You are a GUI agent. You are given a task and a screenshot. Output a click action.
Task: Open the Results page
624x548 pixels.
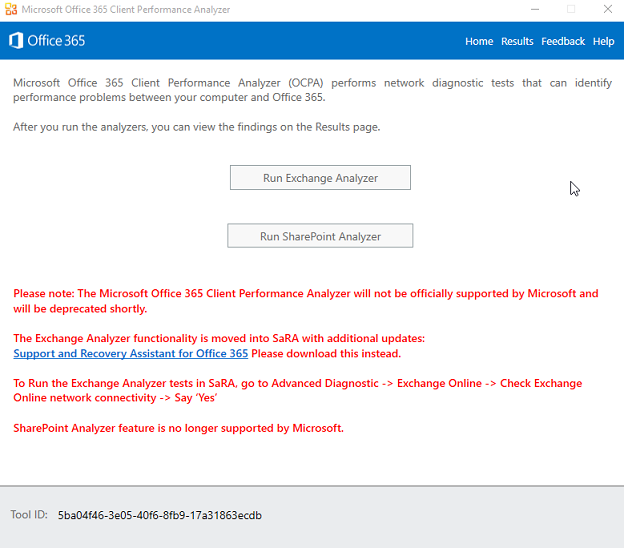point(517,41)
